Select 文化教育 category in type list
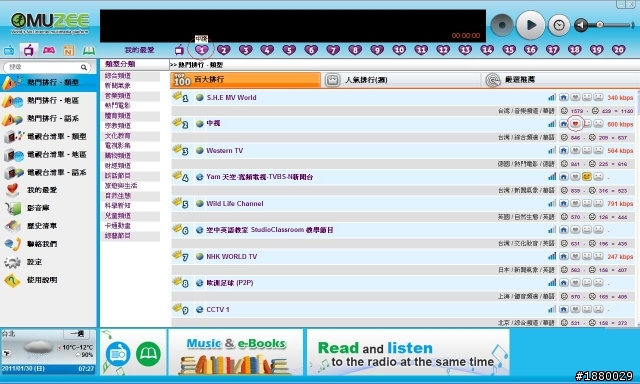This screenshot has width=640, height=384. [x=118, y=136]
